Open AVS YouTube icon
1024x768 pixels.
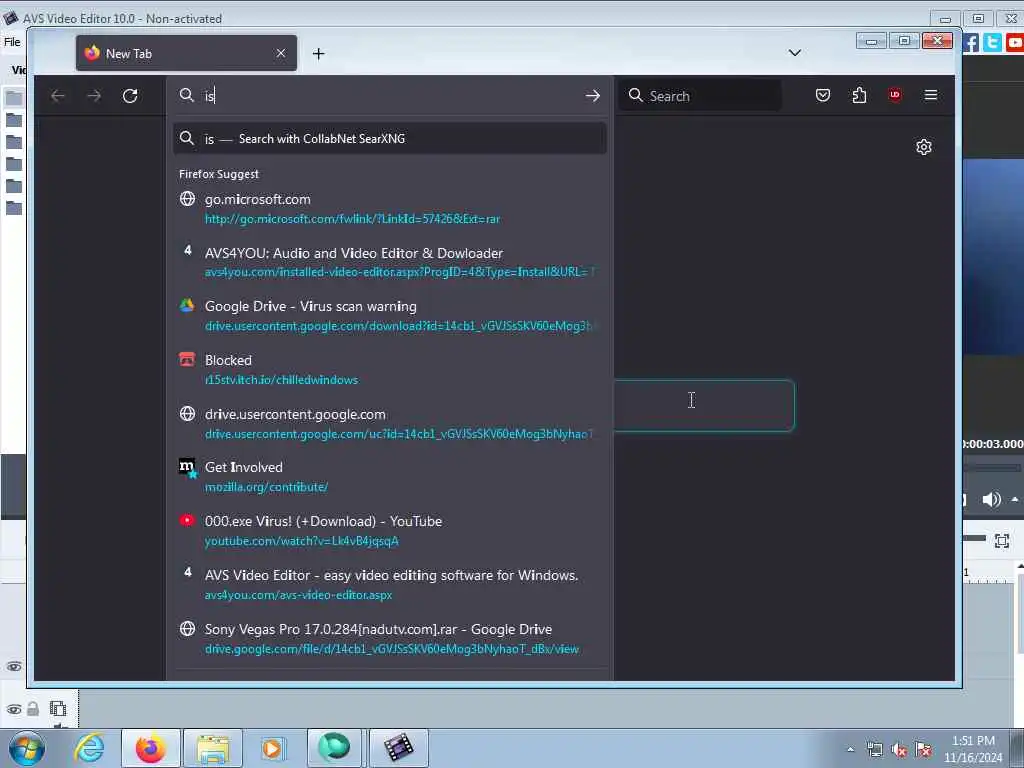[1015, 43]
